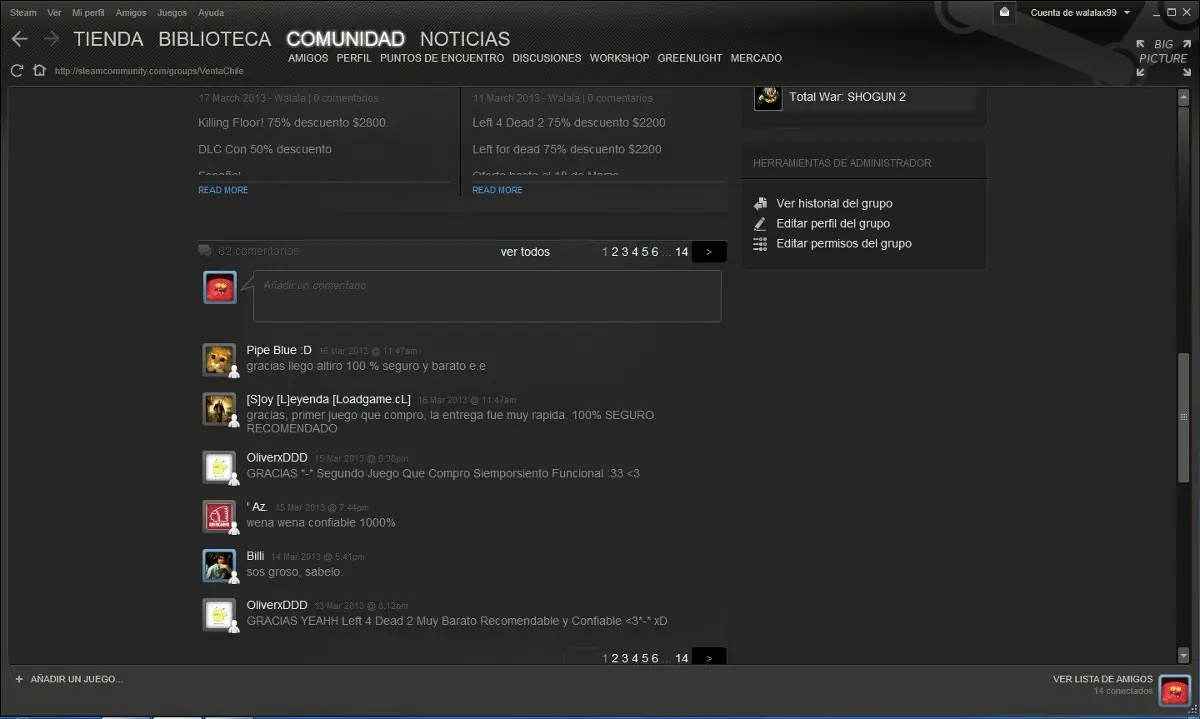
Task: Go forward with the forward arrow
Action: click(x=50, y=39)
